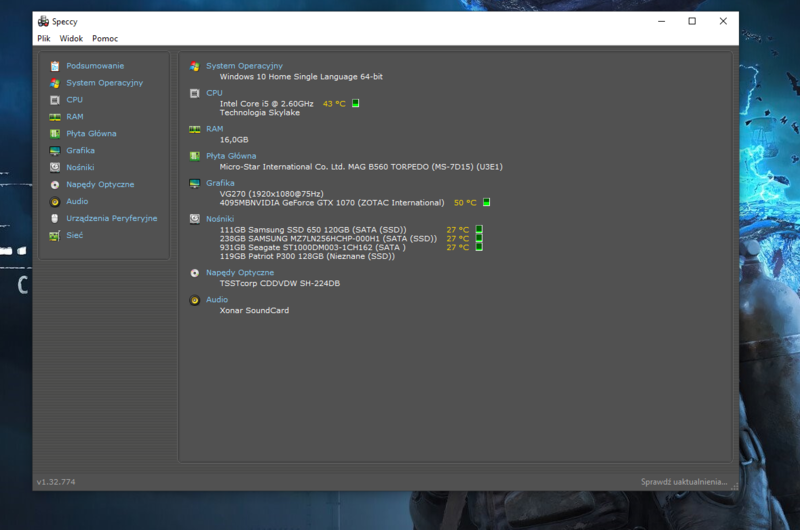Click the Speccy app icon in the title bar
Viewport: 800px width, 530px height.
pyautogui.click(x=43, y=21)
